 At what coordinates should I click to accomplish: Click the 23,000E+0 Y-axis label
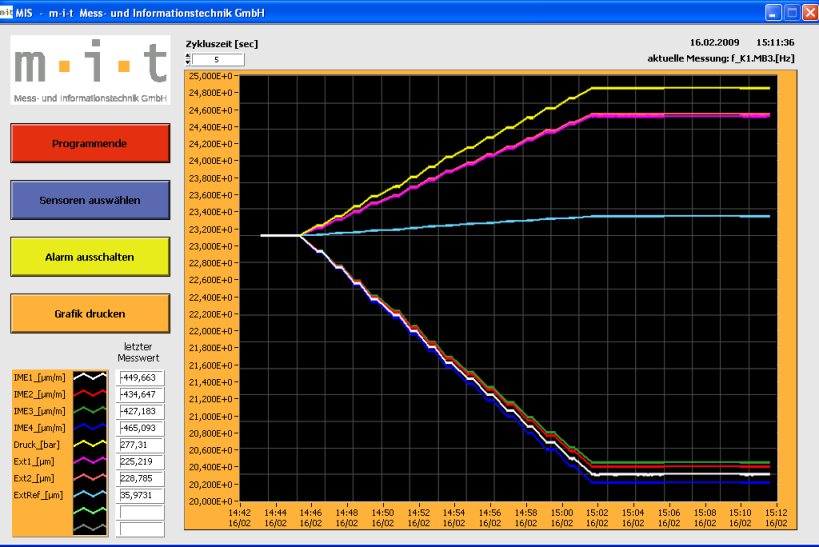(x=210, y=246)
